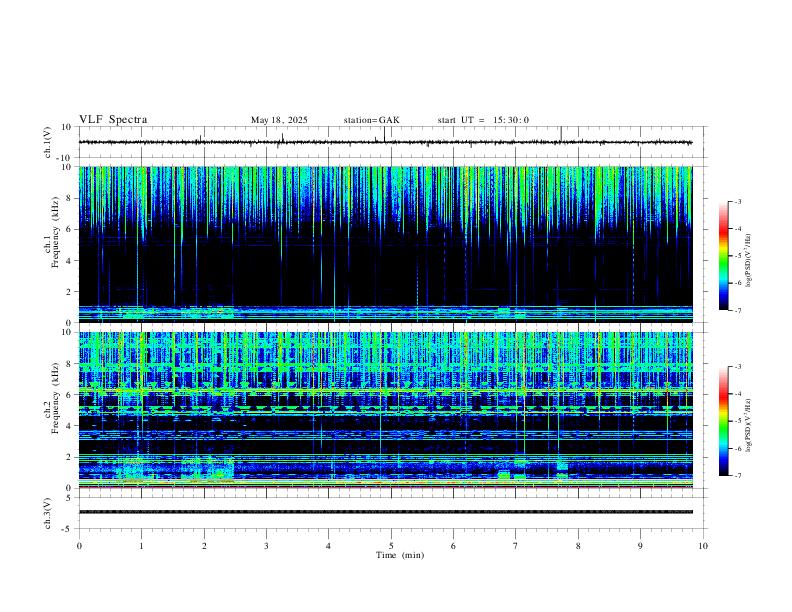Screen dimensions: 792x612
Task: Click the log(PSD) label beside the upper colorbar
Action: click(x=749, y=261)
